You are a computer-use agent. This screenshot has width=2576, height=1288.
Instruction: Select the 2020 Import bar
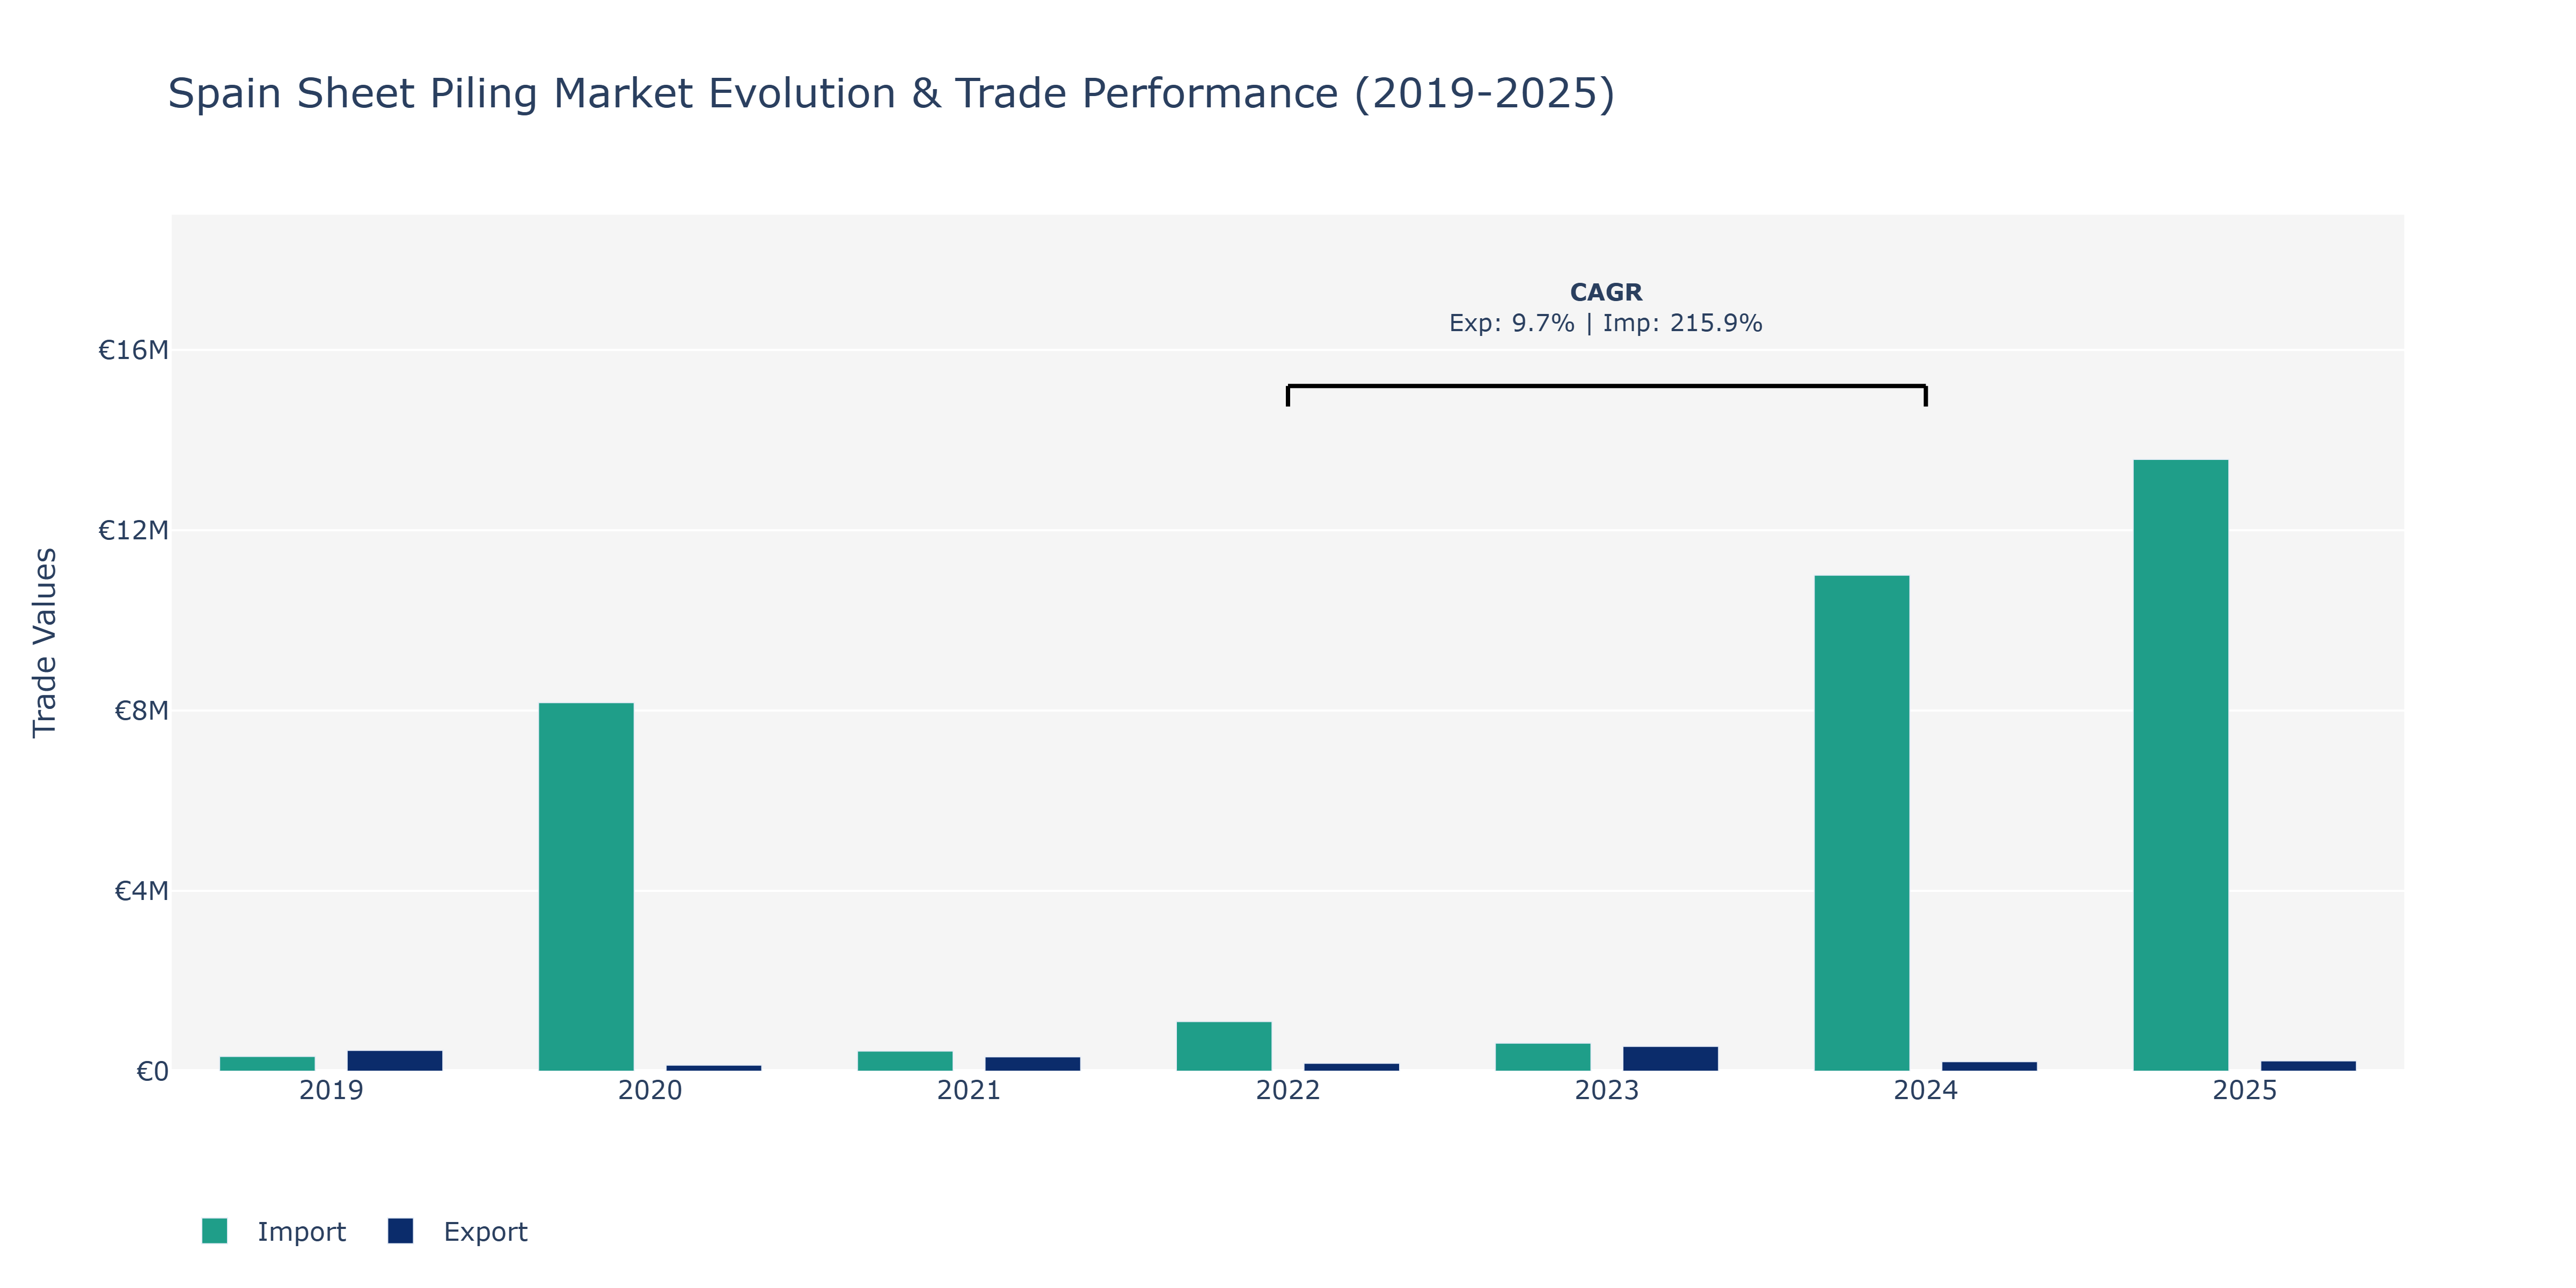coord(586,887)
